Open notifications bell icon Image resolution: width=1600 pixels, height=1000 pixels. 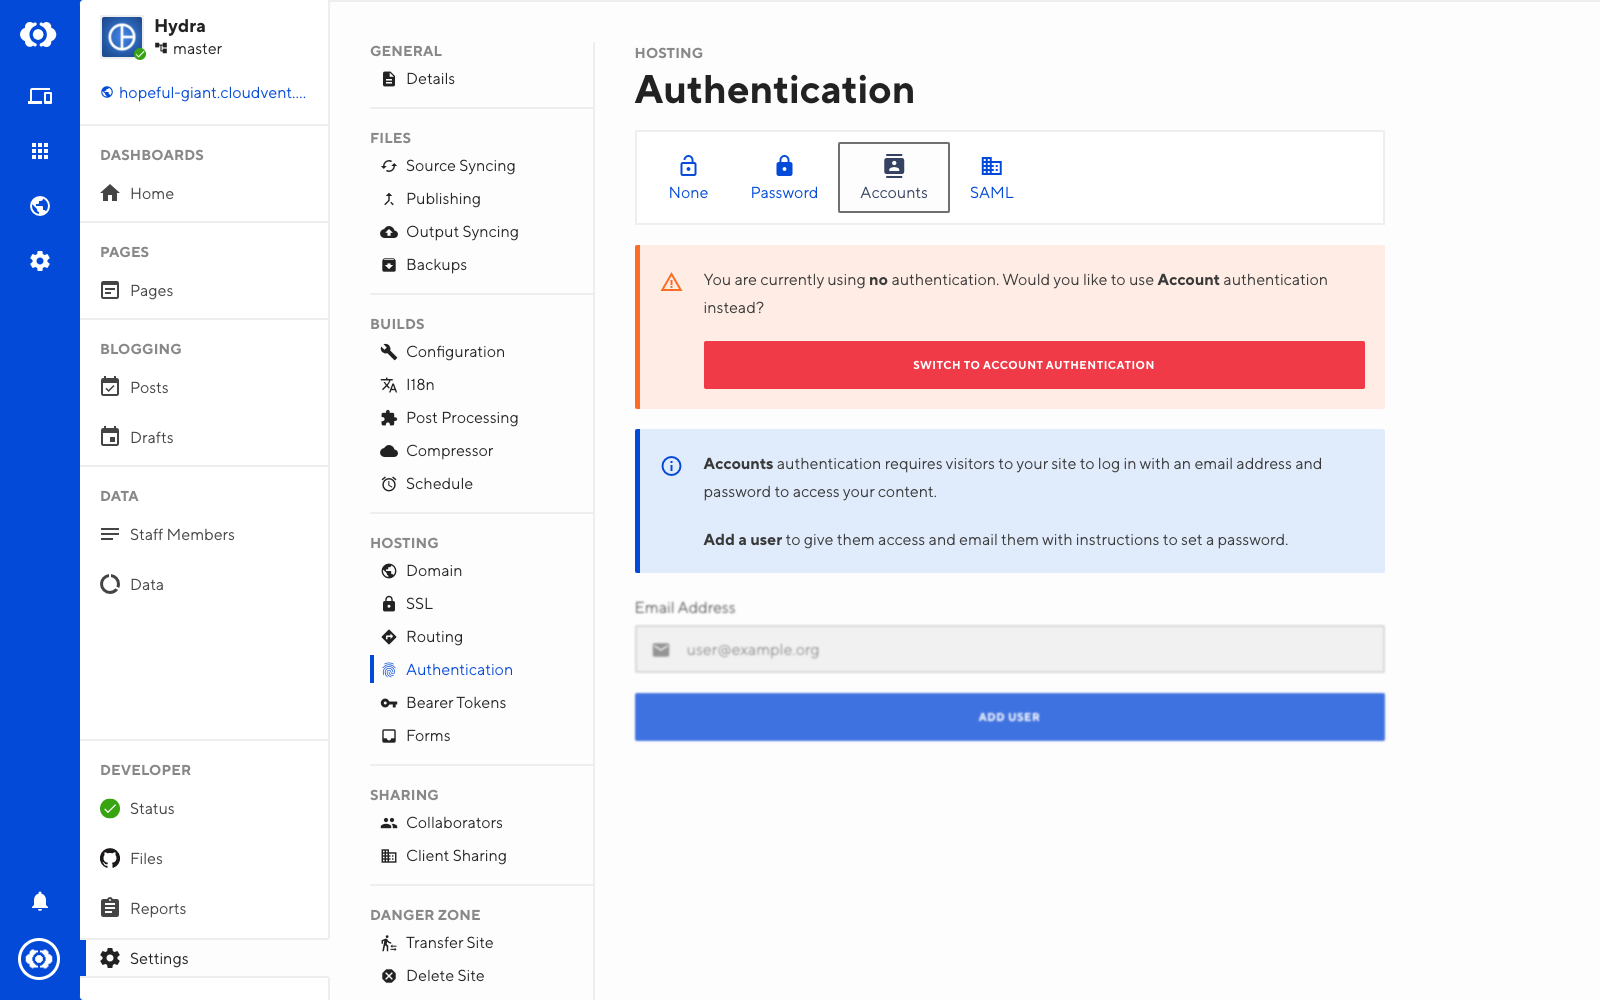point(40,901)
